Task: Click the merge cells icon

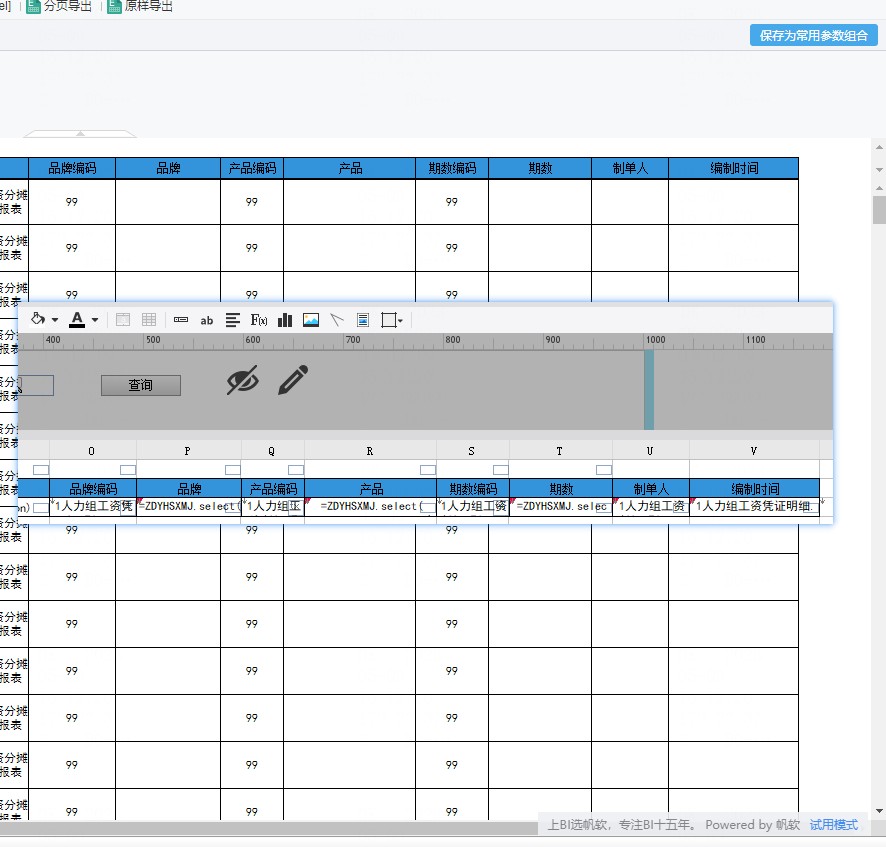Action: [123, 320]
